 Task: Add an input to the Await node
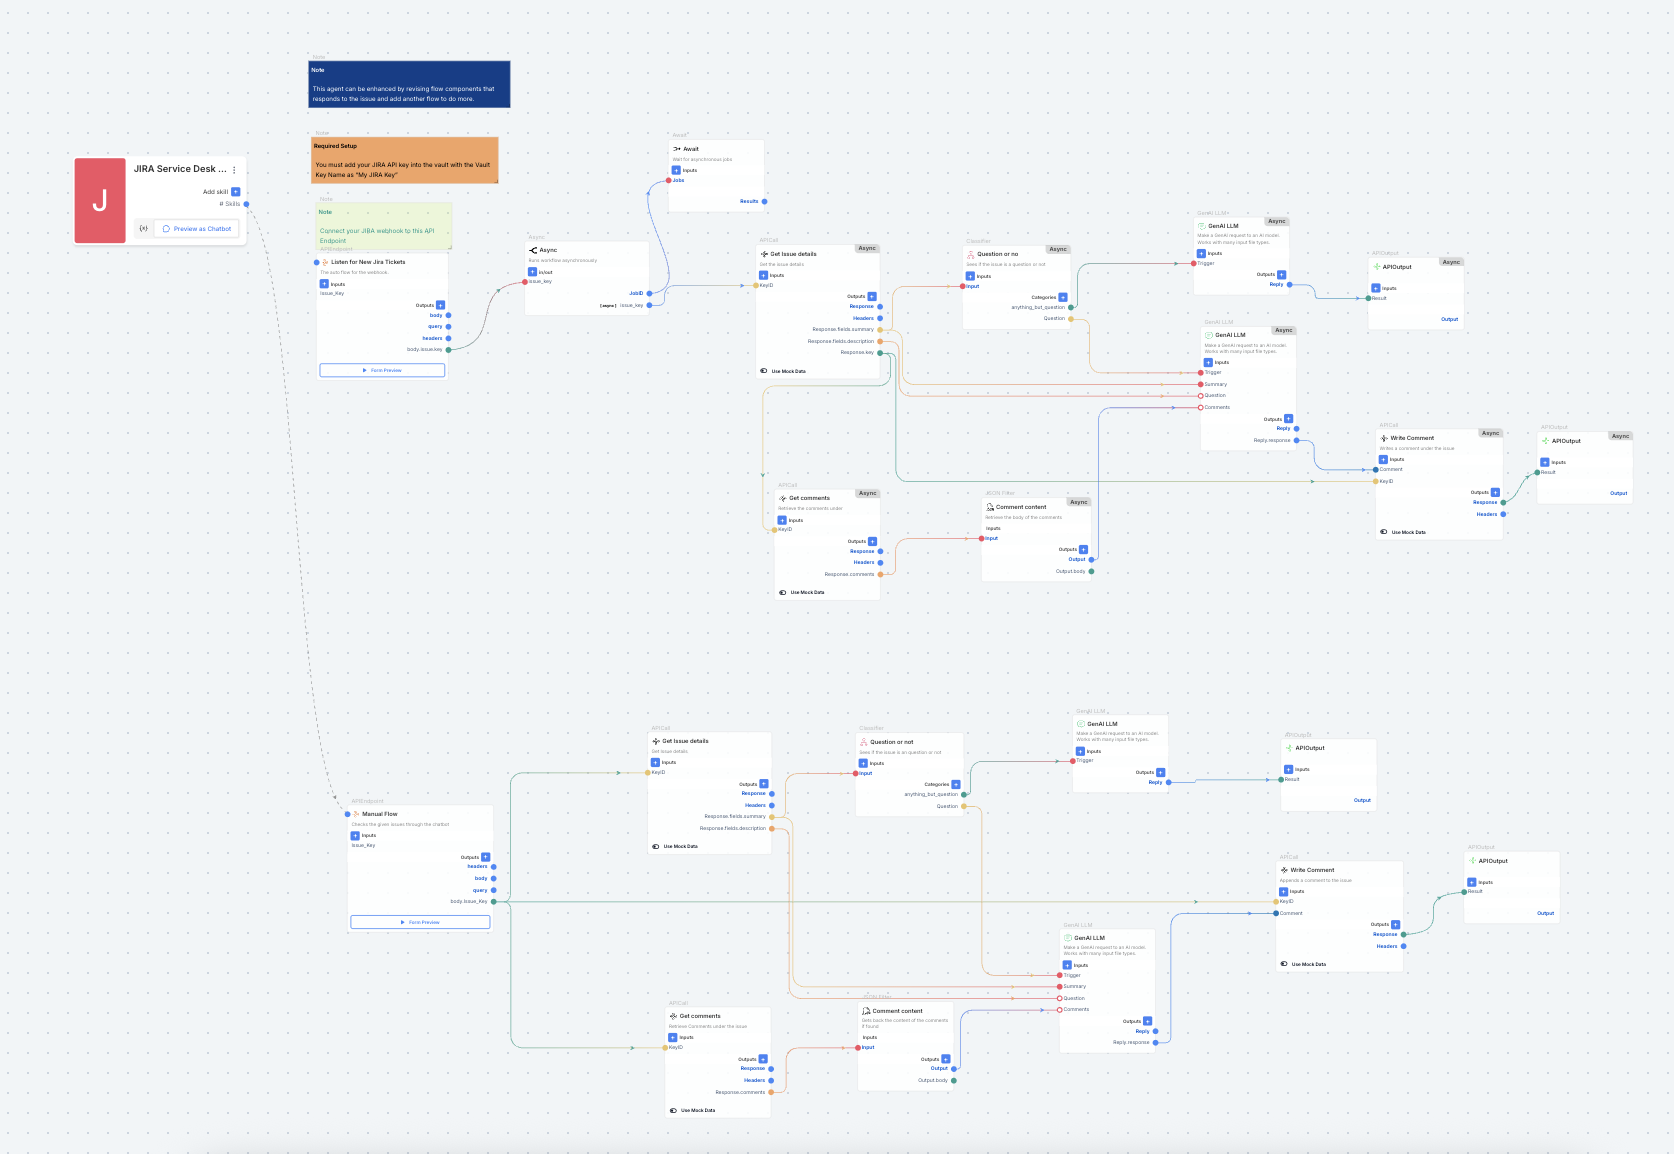(676, 170)
